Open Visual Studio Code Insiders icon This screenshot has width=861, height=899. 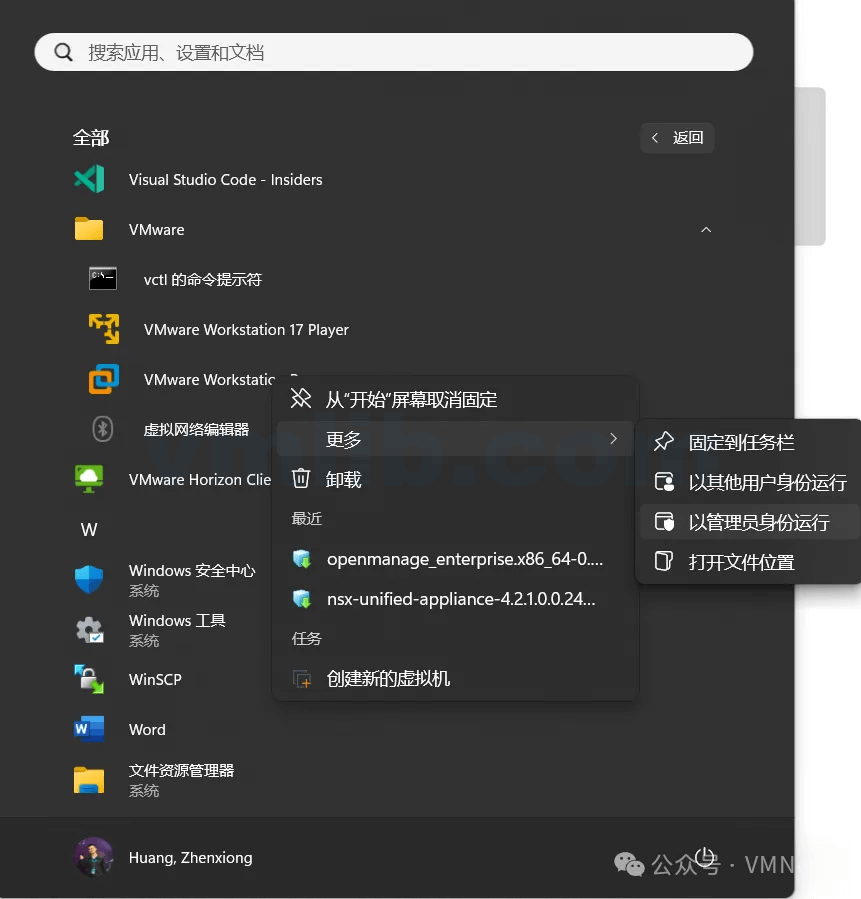(89, 180)
